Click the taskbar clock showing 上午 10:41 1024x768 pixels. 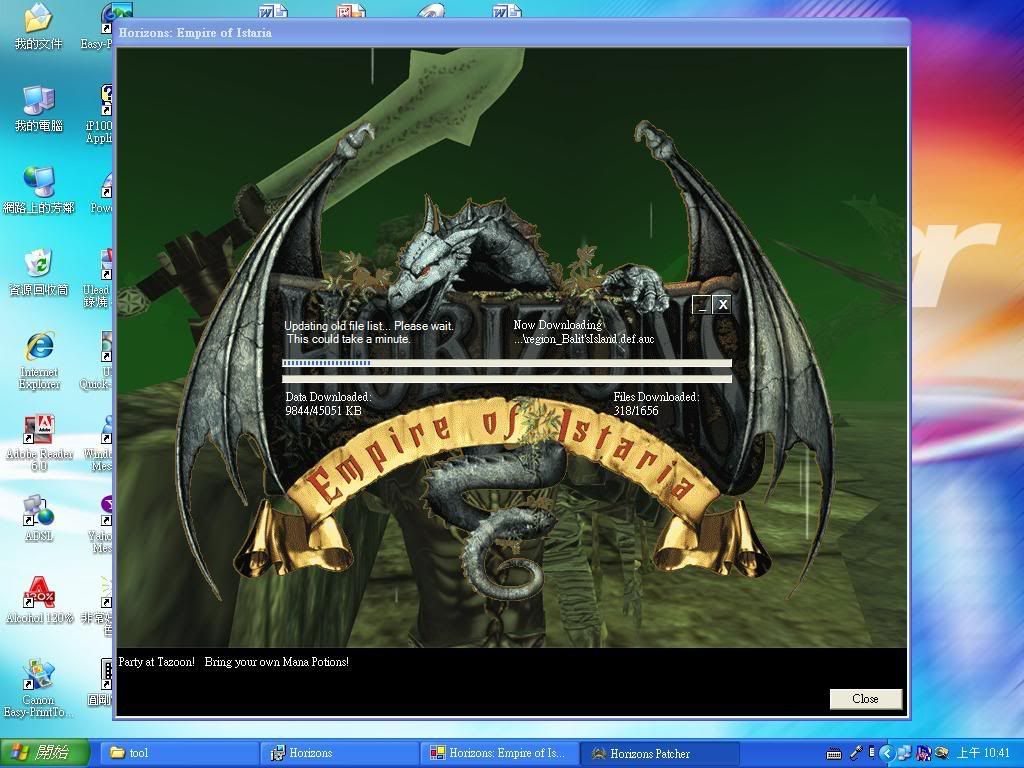pyautogui.click(x=983, y=753)
